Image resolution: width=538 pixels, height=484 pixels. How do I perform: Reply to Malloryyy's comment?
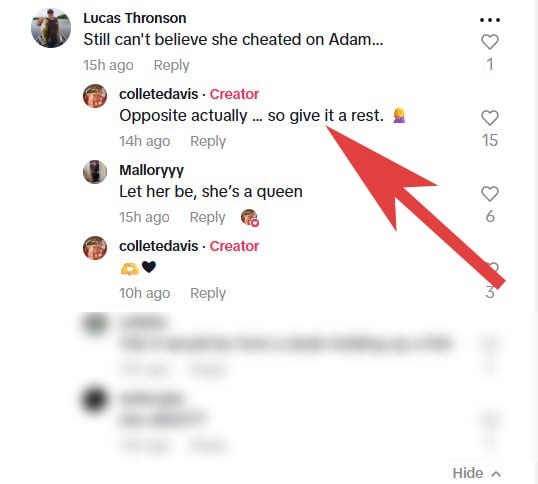(x=208, y=217)
